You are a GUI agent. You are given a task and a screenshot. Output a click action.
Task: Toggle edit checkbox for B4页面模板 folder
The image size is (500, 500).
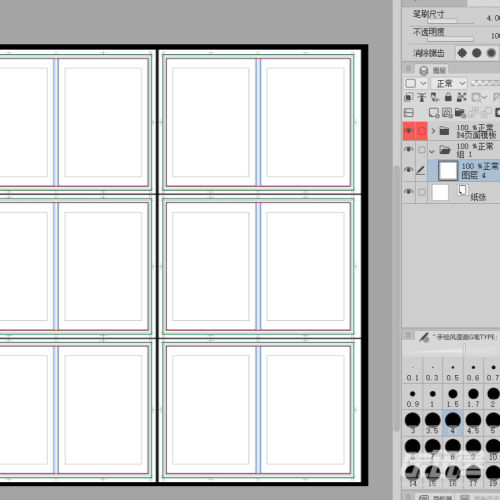pyautogui.click(x=422, y=131)
